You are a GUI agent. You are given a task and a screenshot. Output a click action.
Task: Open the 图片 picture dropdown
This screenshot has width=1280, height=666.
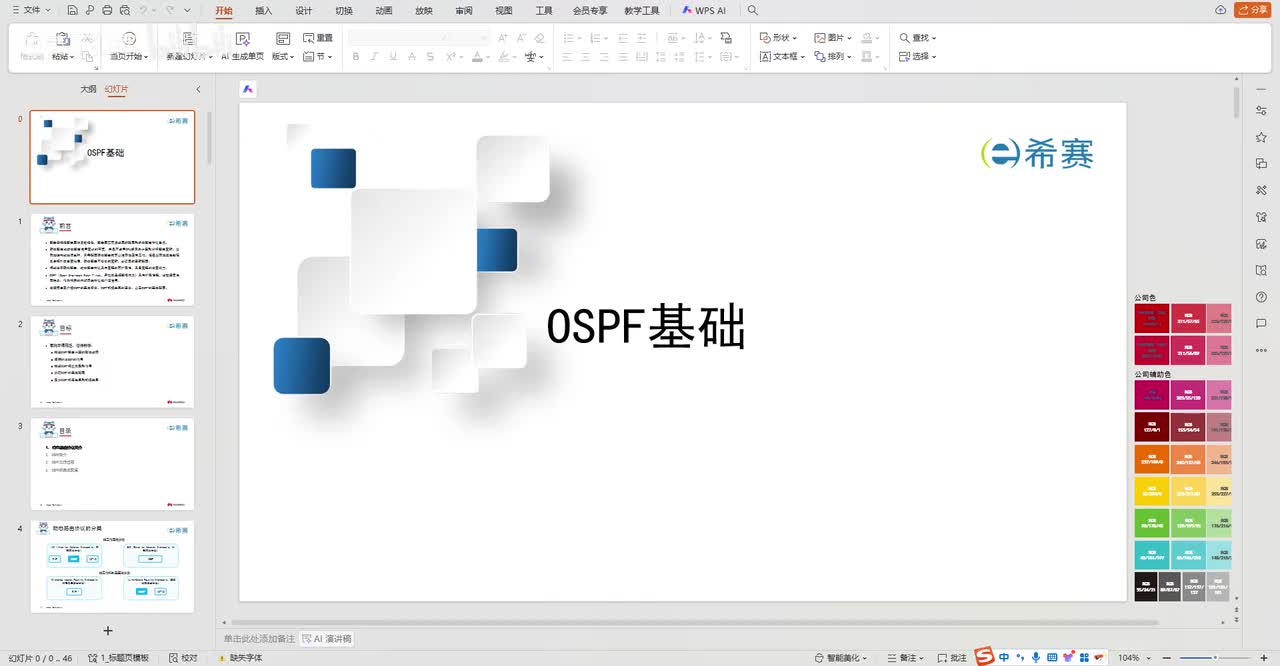pyautogui.click(x=833, y=38)
